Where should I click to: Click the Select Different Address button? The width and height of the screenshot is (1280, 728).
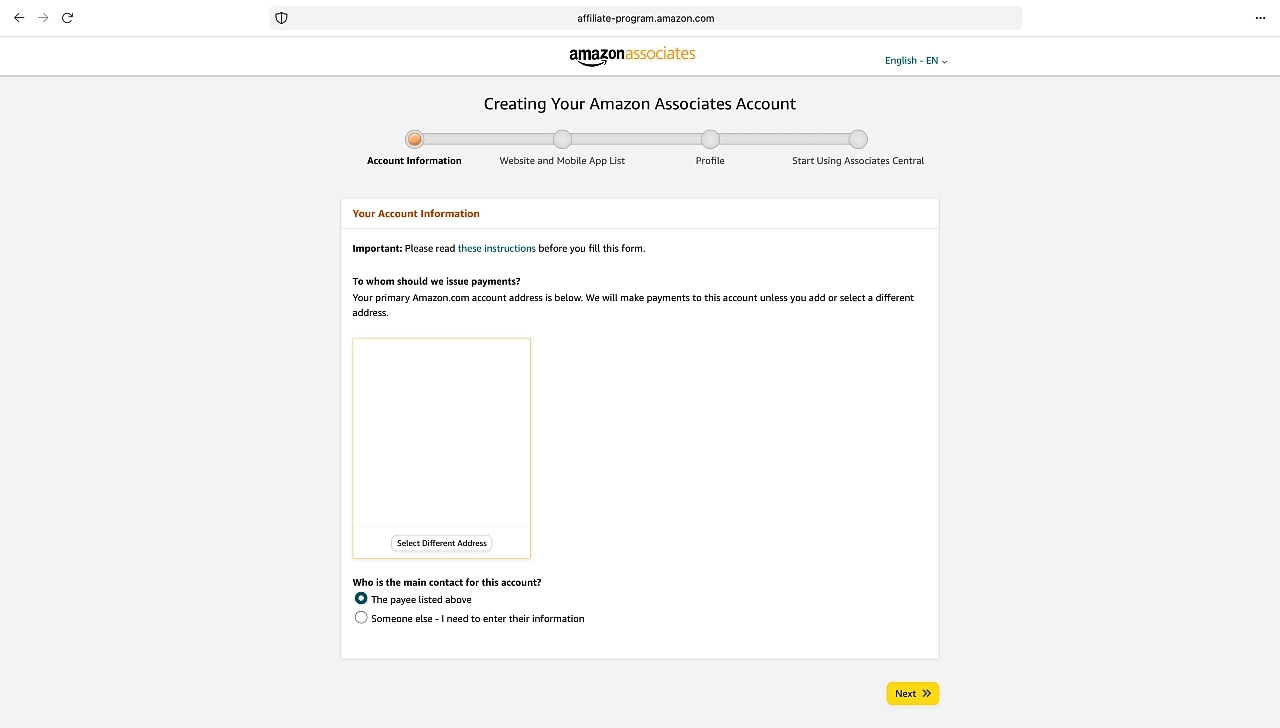[x=441, y=543]
